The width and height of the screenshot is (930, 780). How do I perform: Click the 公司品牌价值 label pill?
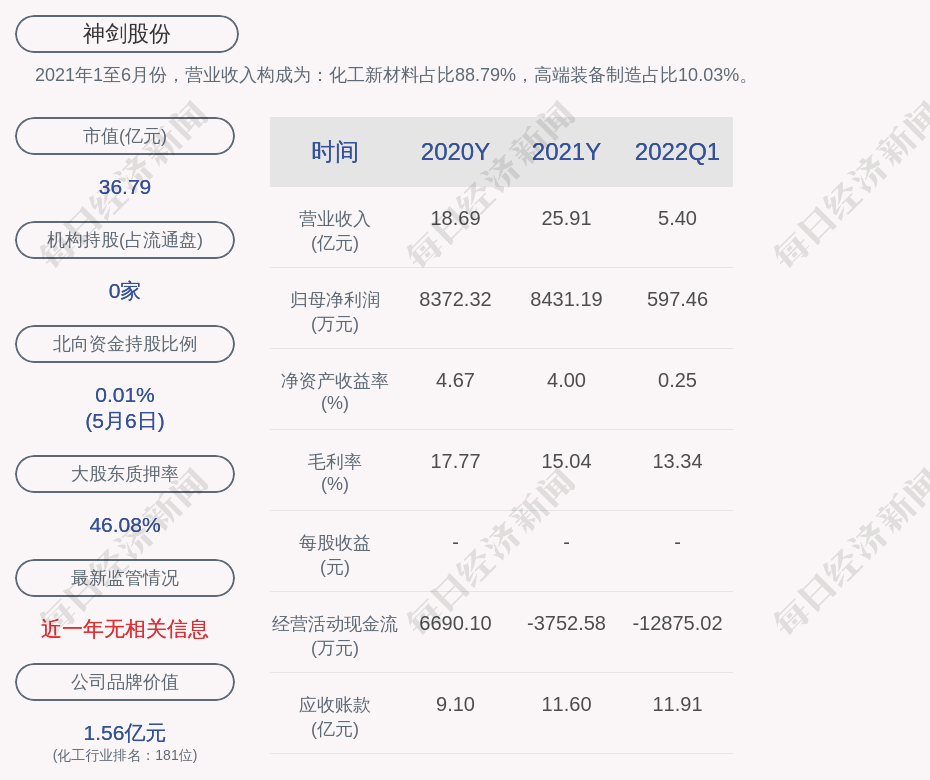[125, 682]
